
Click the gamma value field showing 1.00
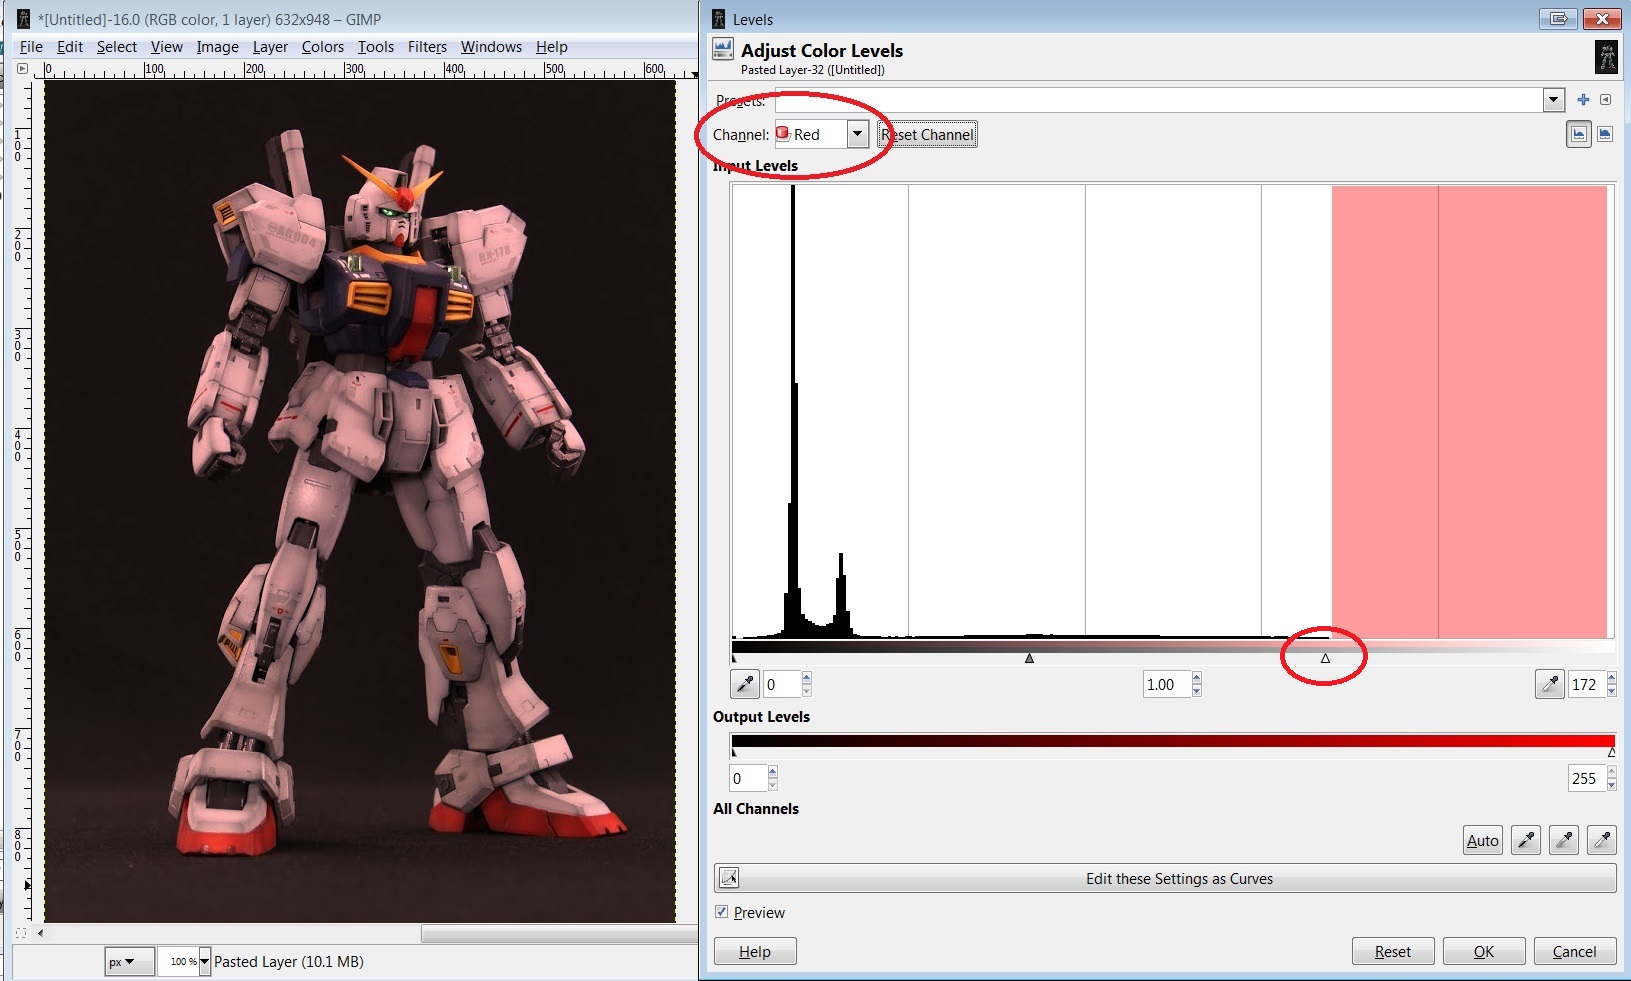pos(1166,684)
